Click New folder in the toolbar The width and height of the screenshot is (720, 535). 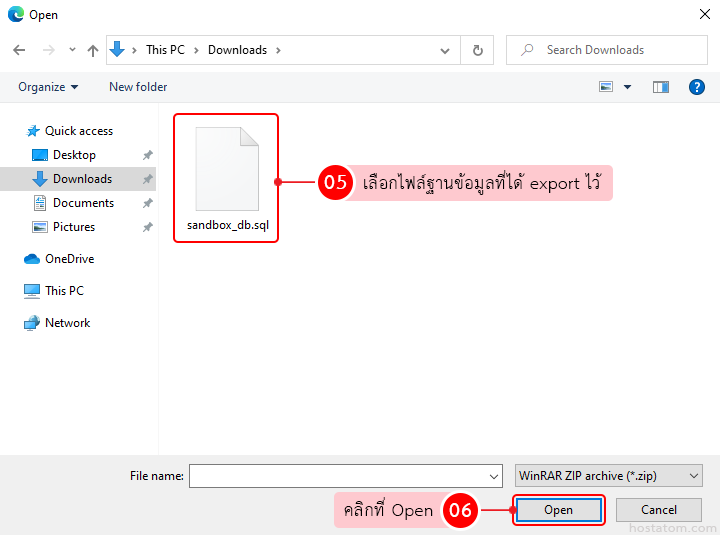pos(138,87)
